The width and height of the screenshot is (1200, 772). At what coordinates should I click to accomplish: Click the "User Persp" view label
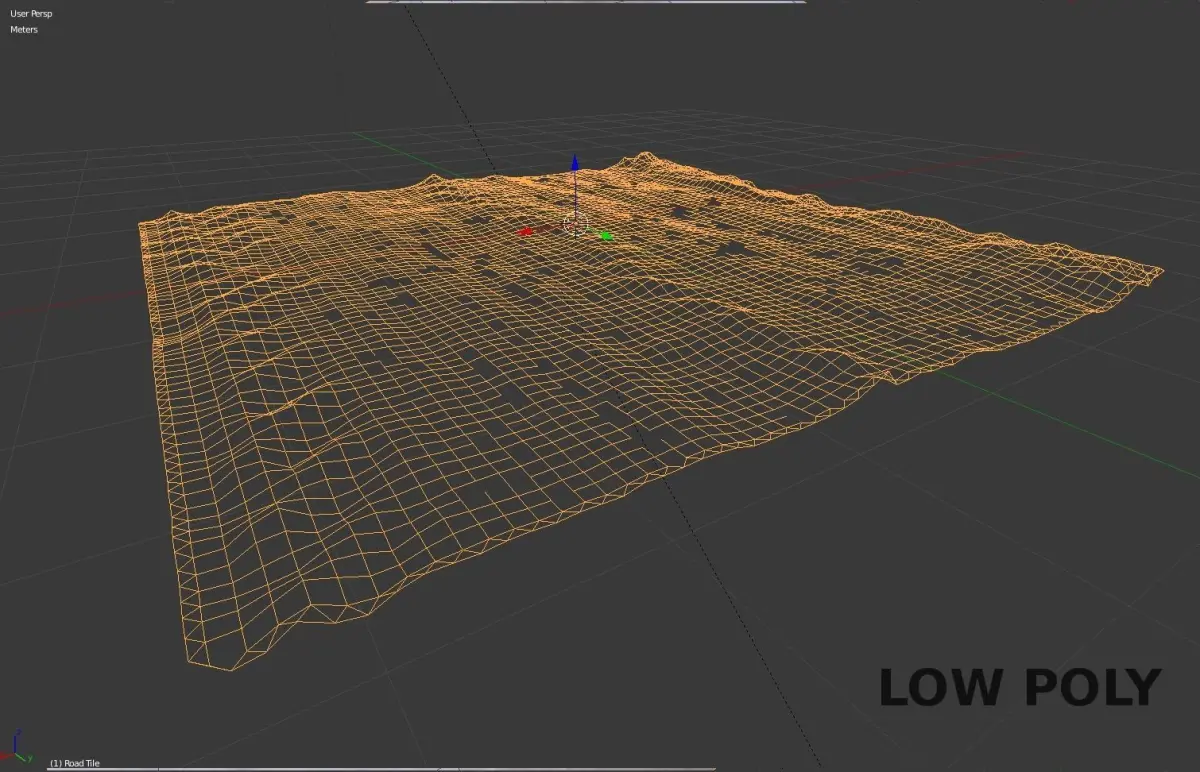coord(32,14)
